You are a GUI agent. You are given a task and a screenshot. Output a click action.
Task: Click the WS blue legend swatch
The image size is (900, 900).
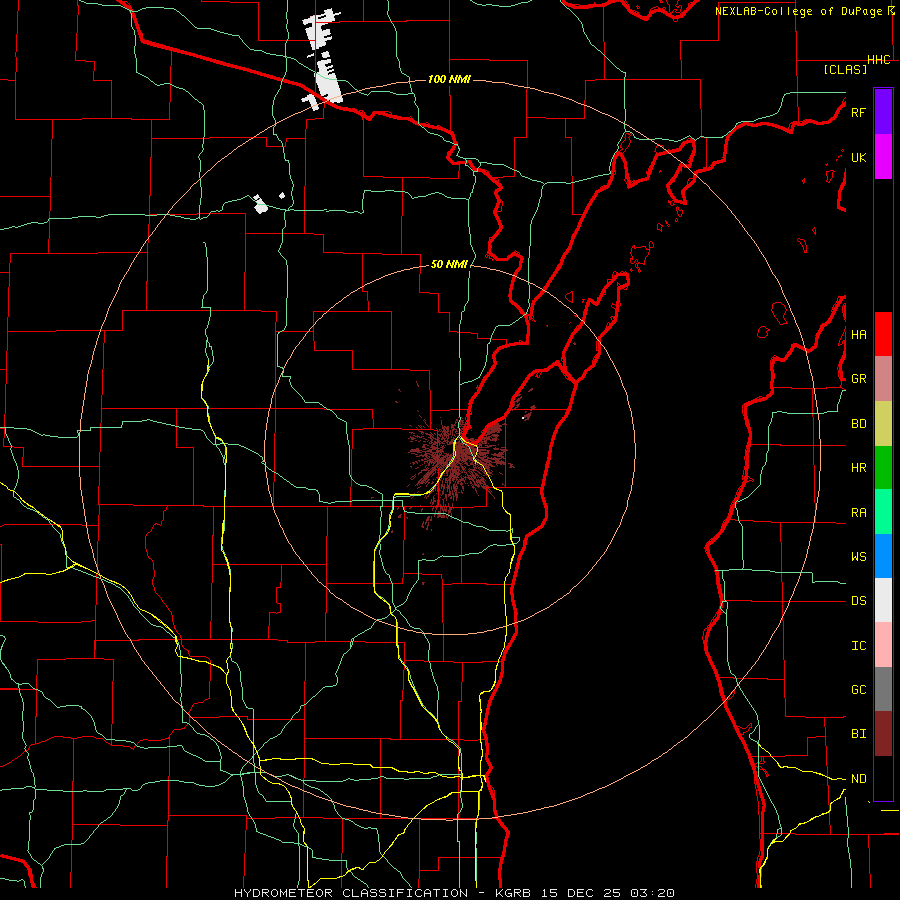pyautogui.click(x=883, y=556)
